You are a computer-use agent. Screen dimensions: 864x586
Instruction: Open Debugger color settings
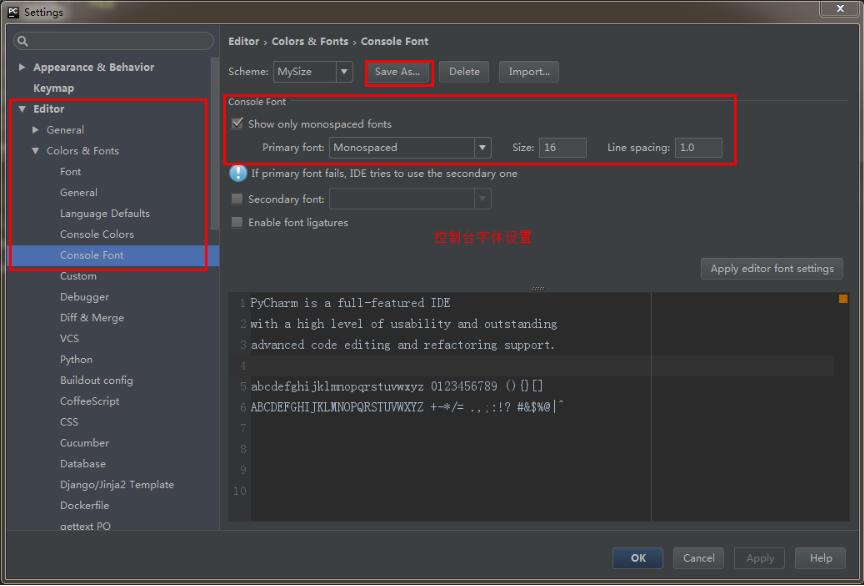[84, 297]
